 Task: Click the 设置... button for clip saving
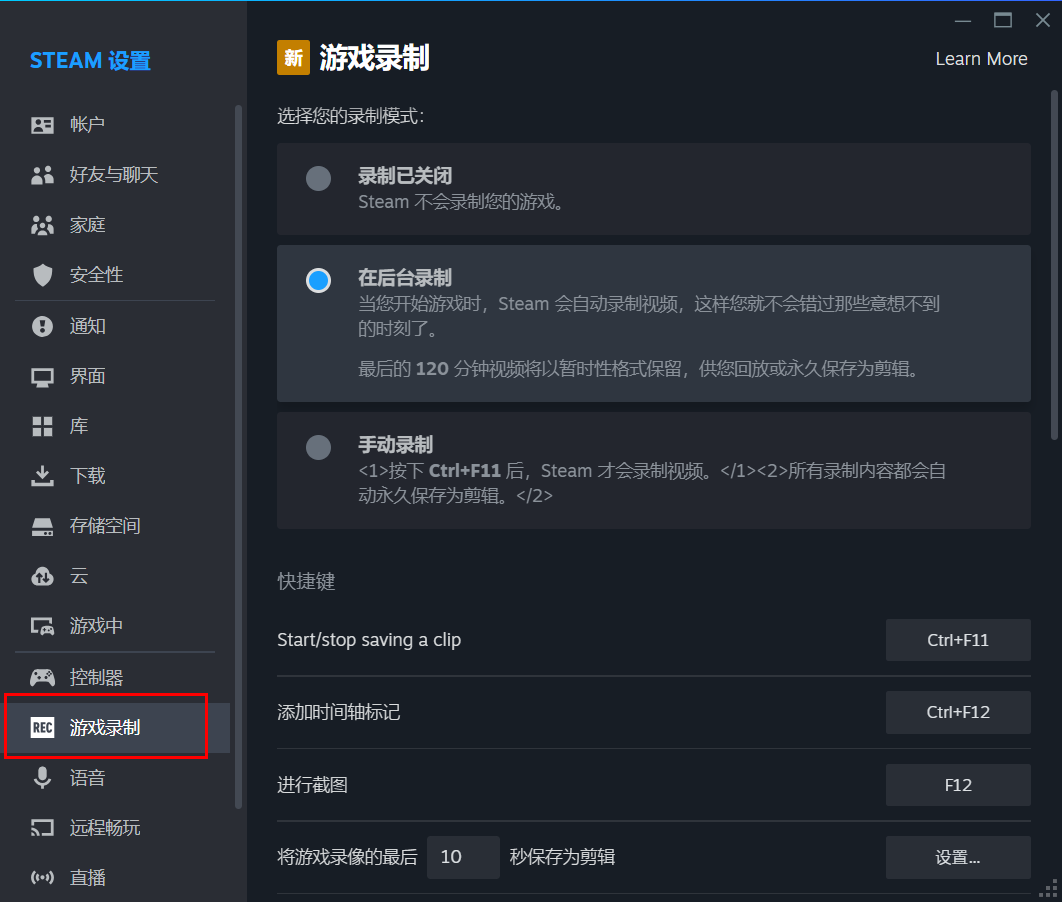click(957, 857)
